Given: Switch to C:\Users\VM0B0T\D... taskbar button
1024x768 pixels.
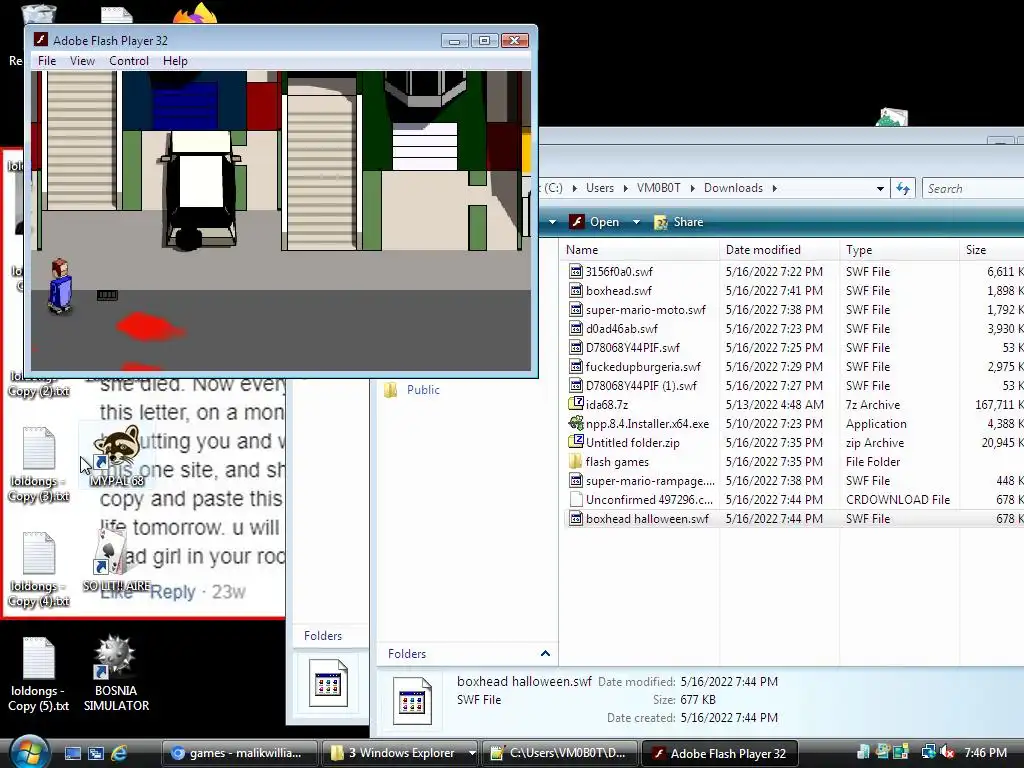Looking at the screenshot, I should (559, 753).
